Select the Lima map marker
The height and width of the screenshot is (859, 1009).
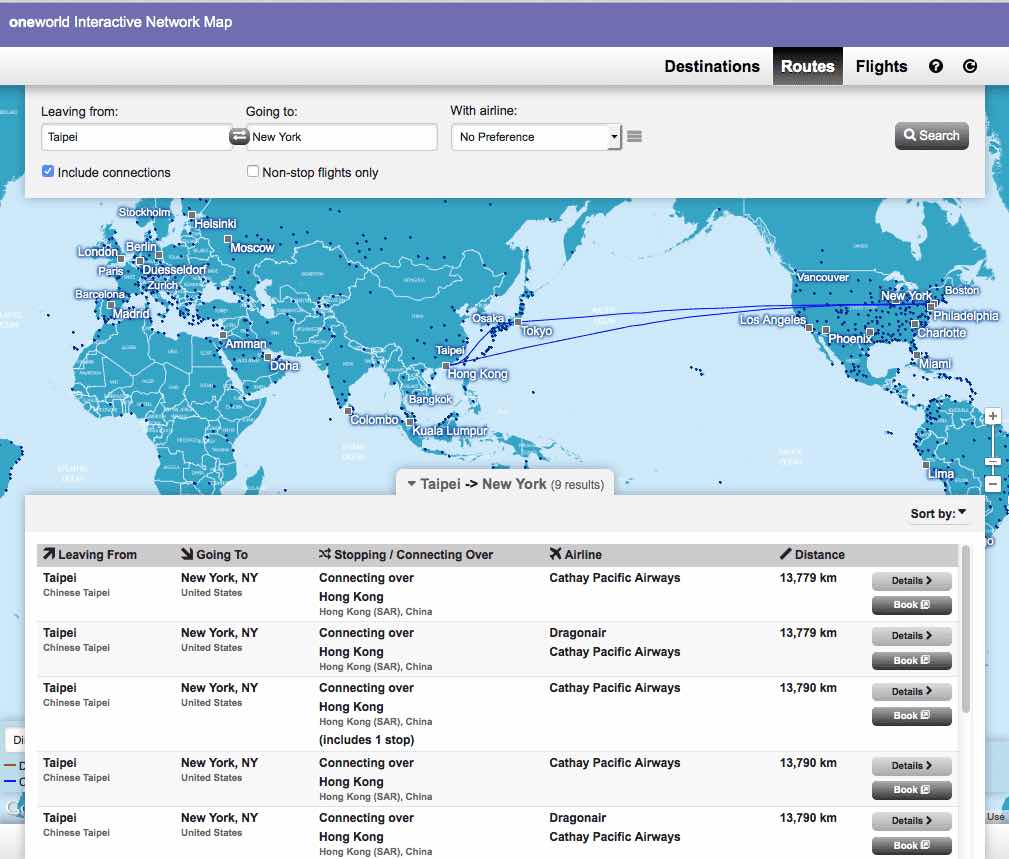[926, 465]
